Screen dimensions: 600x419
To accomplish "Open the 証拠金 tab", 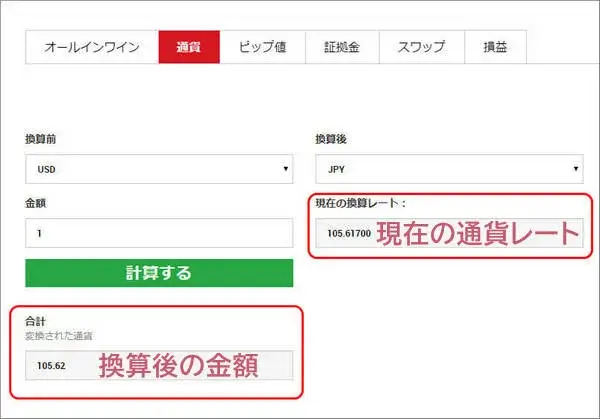I will pos(342,47).
